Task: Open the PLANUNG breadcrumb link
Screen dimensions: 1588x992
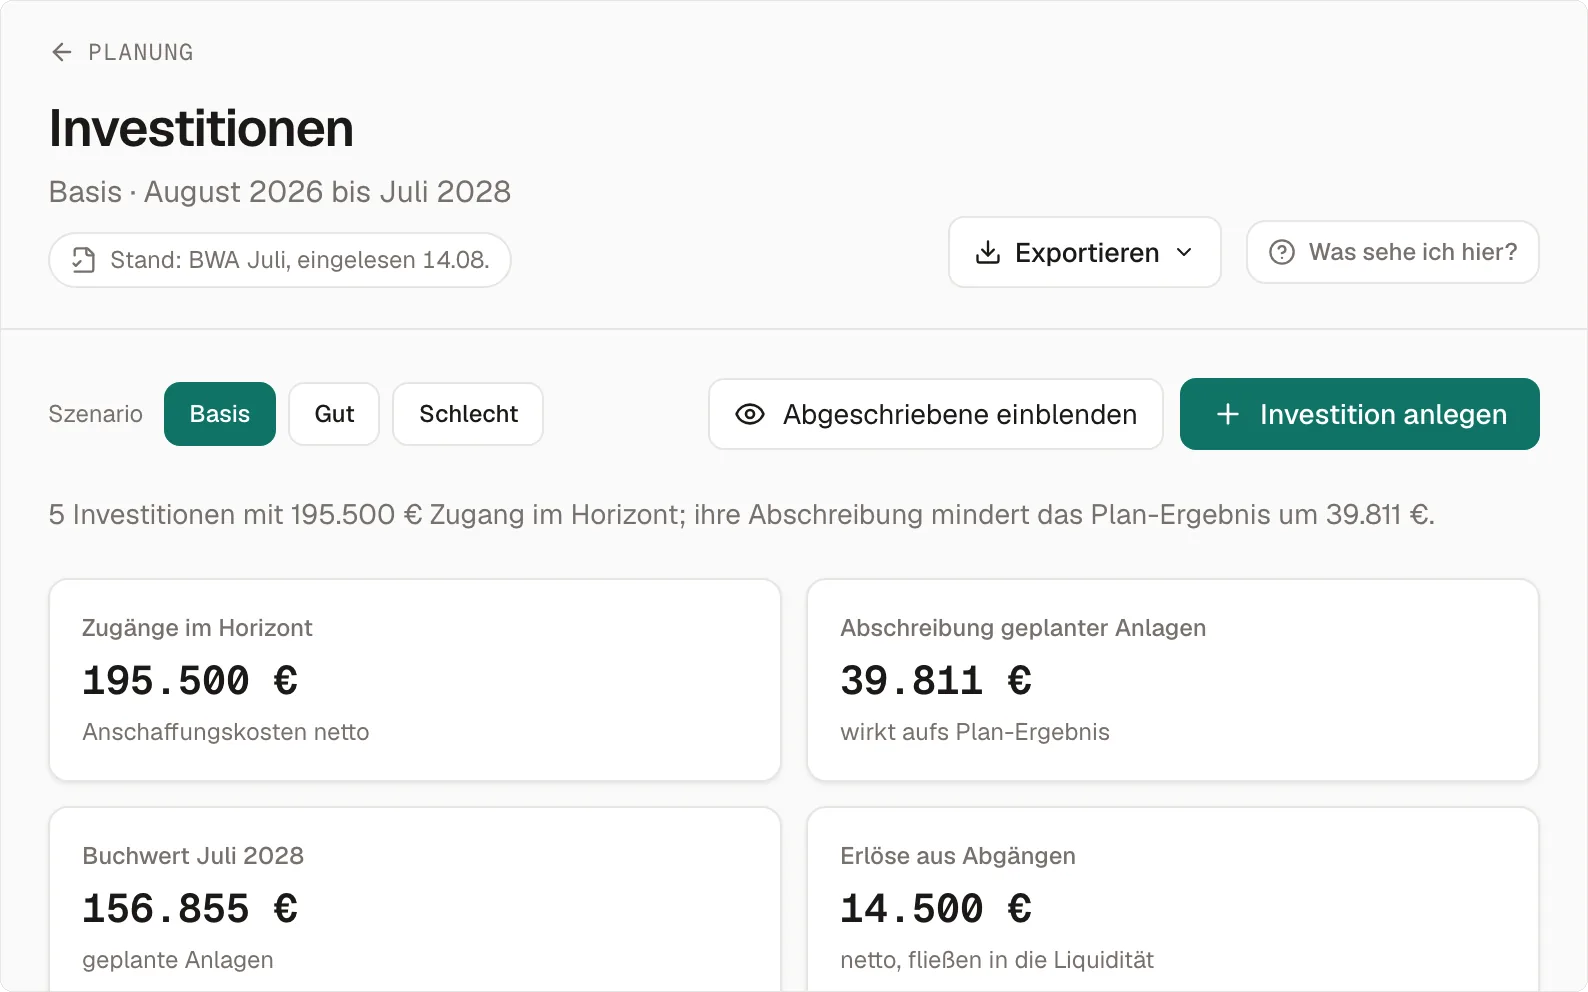Action: pos(141,52)
